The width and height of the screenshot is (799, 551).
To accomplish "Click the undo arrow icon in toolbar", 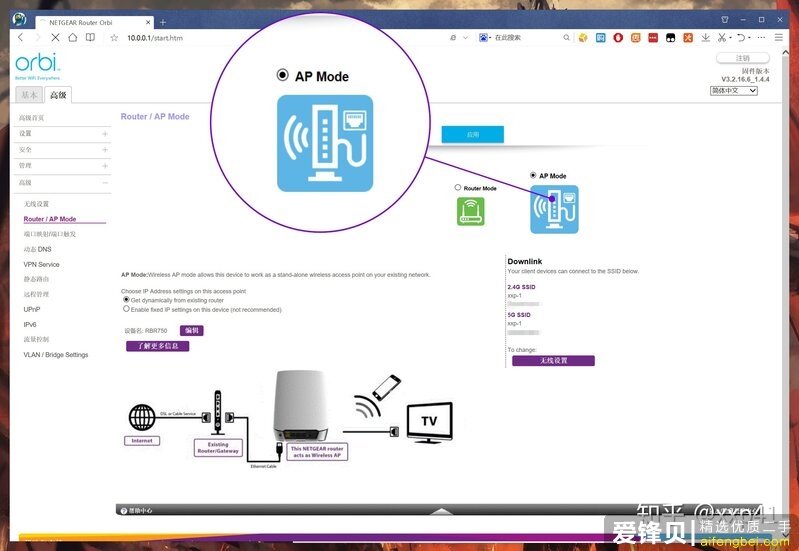I will 741,37.
